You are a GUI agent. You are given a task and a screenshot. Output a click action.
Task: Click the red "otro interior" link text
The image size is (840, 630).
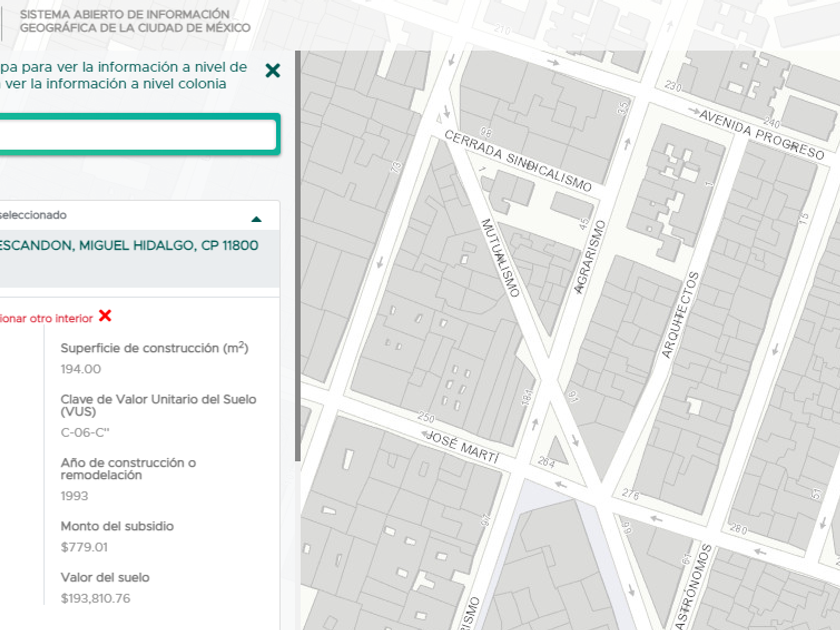click(47, 318)
